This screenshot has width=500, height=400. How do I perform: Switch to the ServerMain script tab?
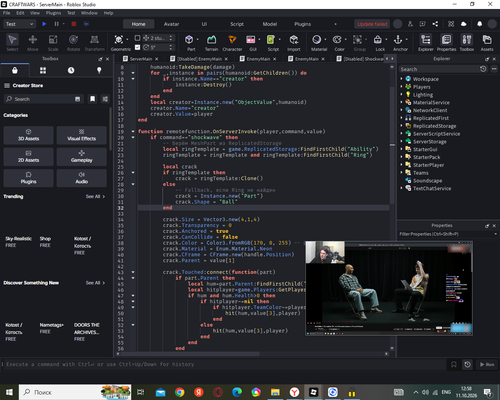click(x=140, y=59)
